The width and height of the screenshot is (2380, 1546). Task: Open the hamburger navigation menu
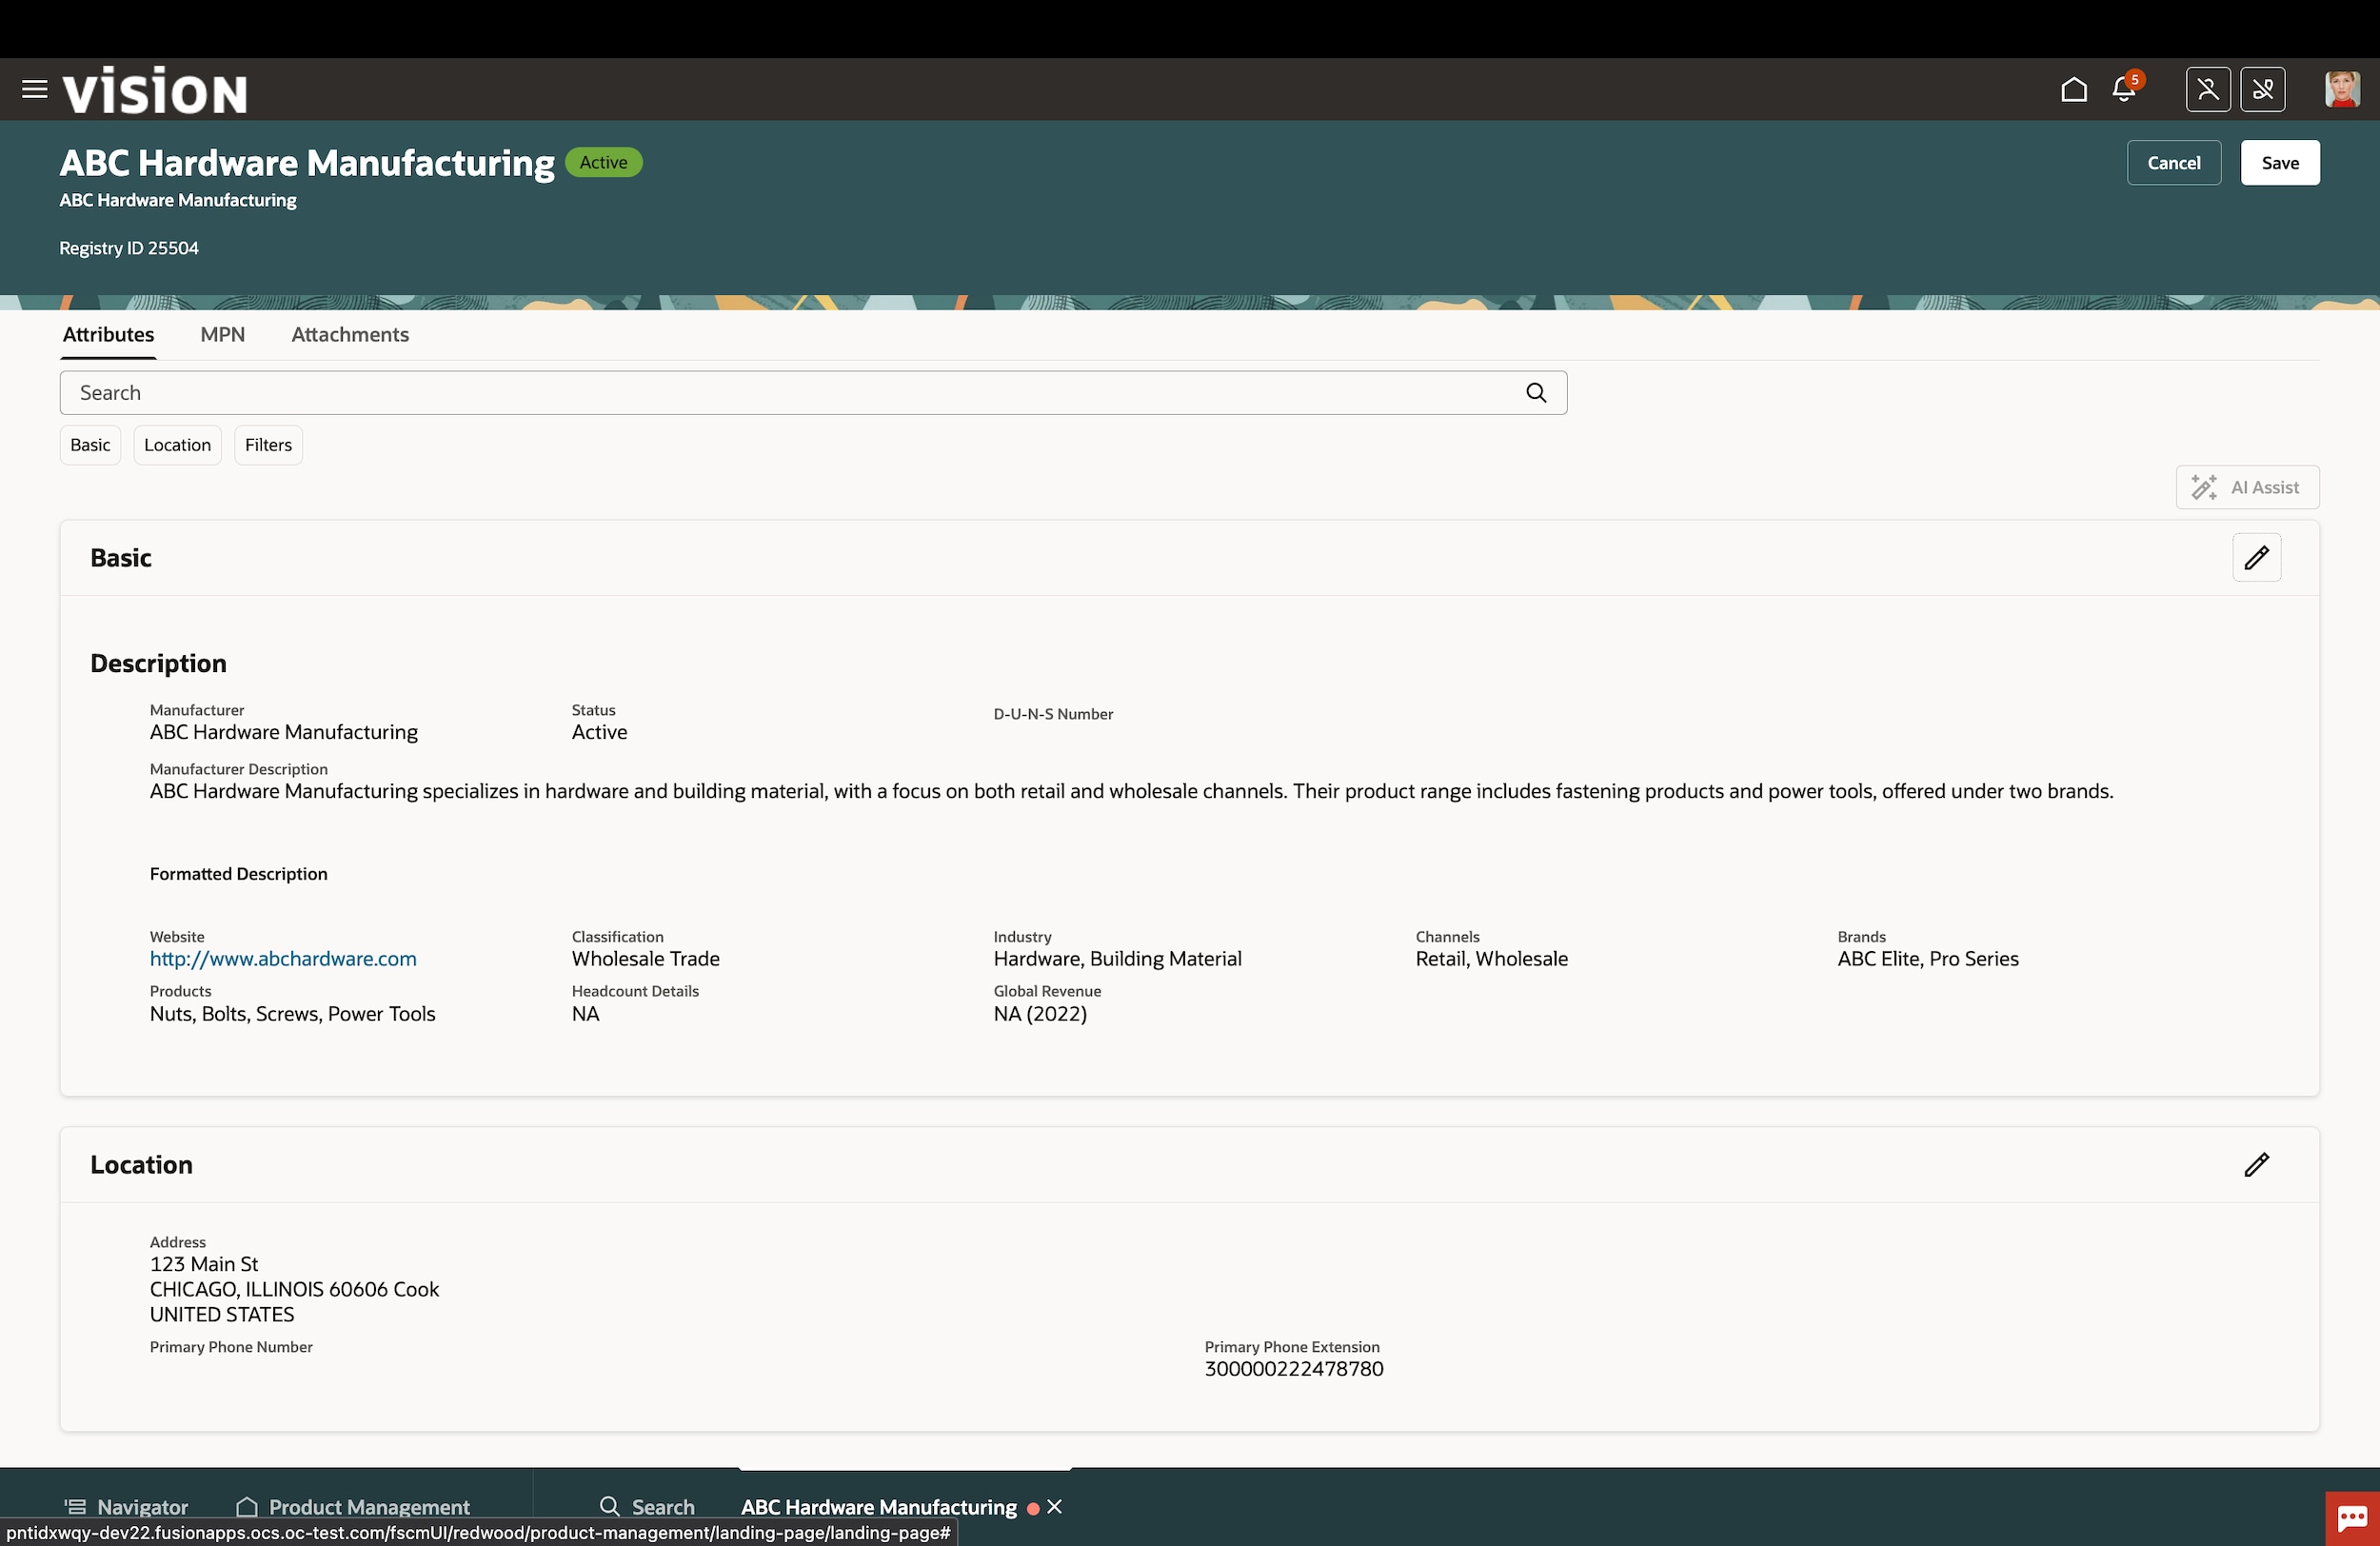tap(34, 90)
